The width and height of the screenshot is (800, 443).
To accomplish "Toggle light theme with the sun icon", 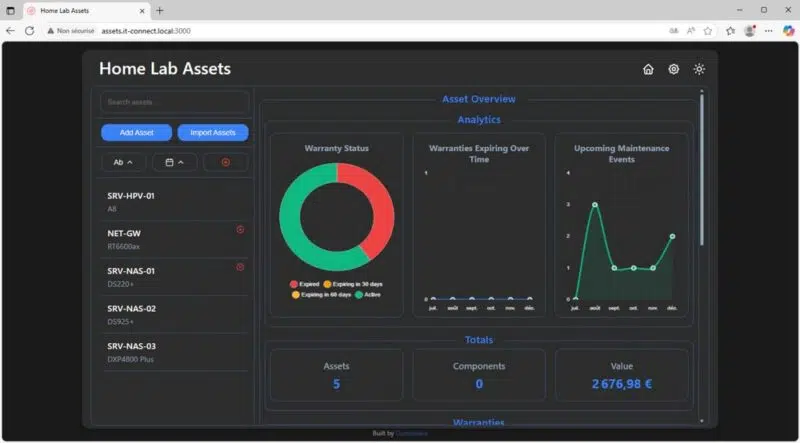I will pos(699,69).
